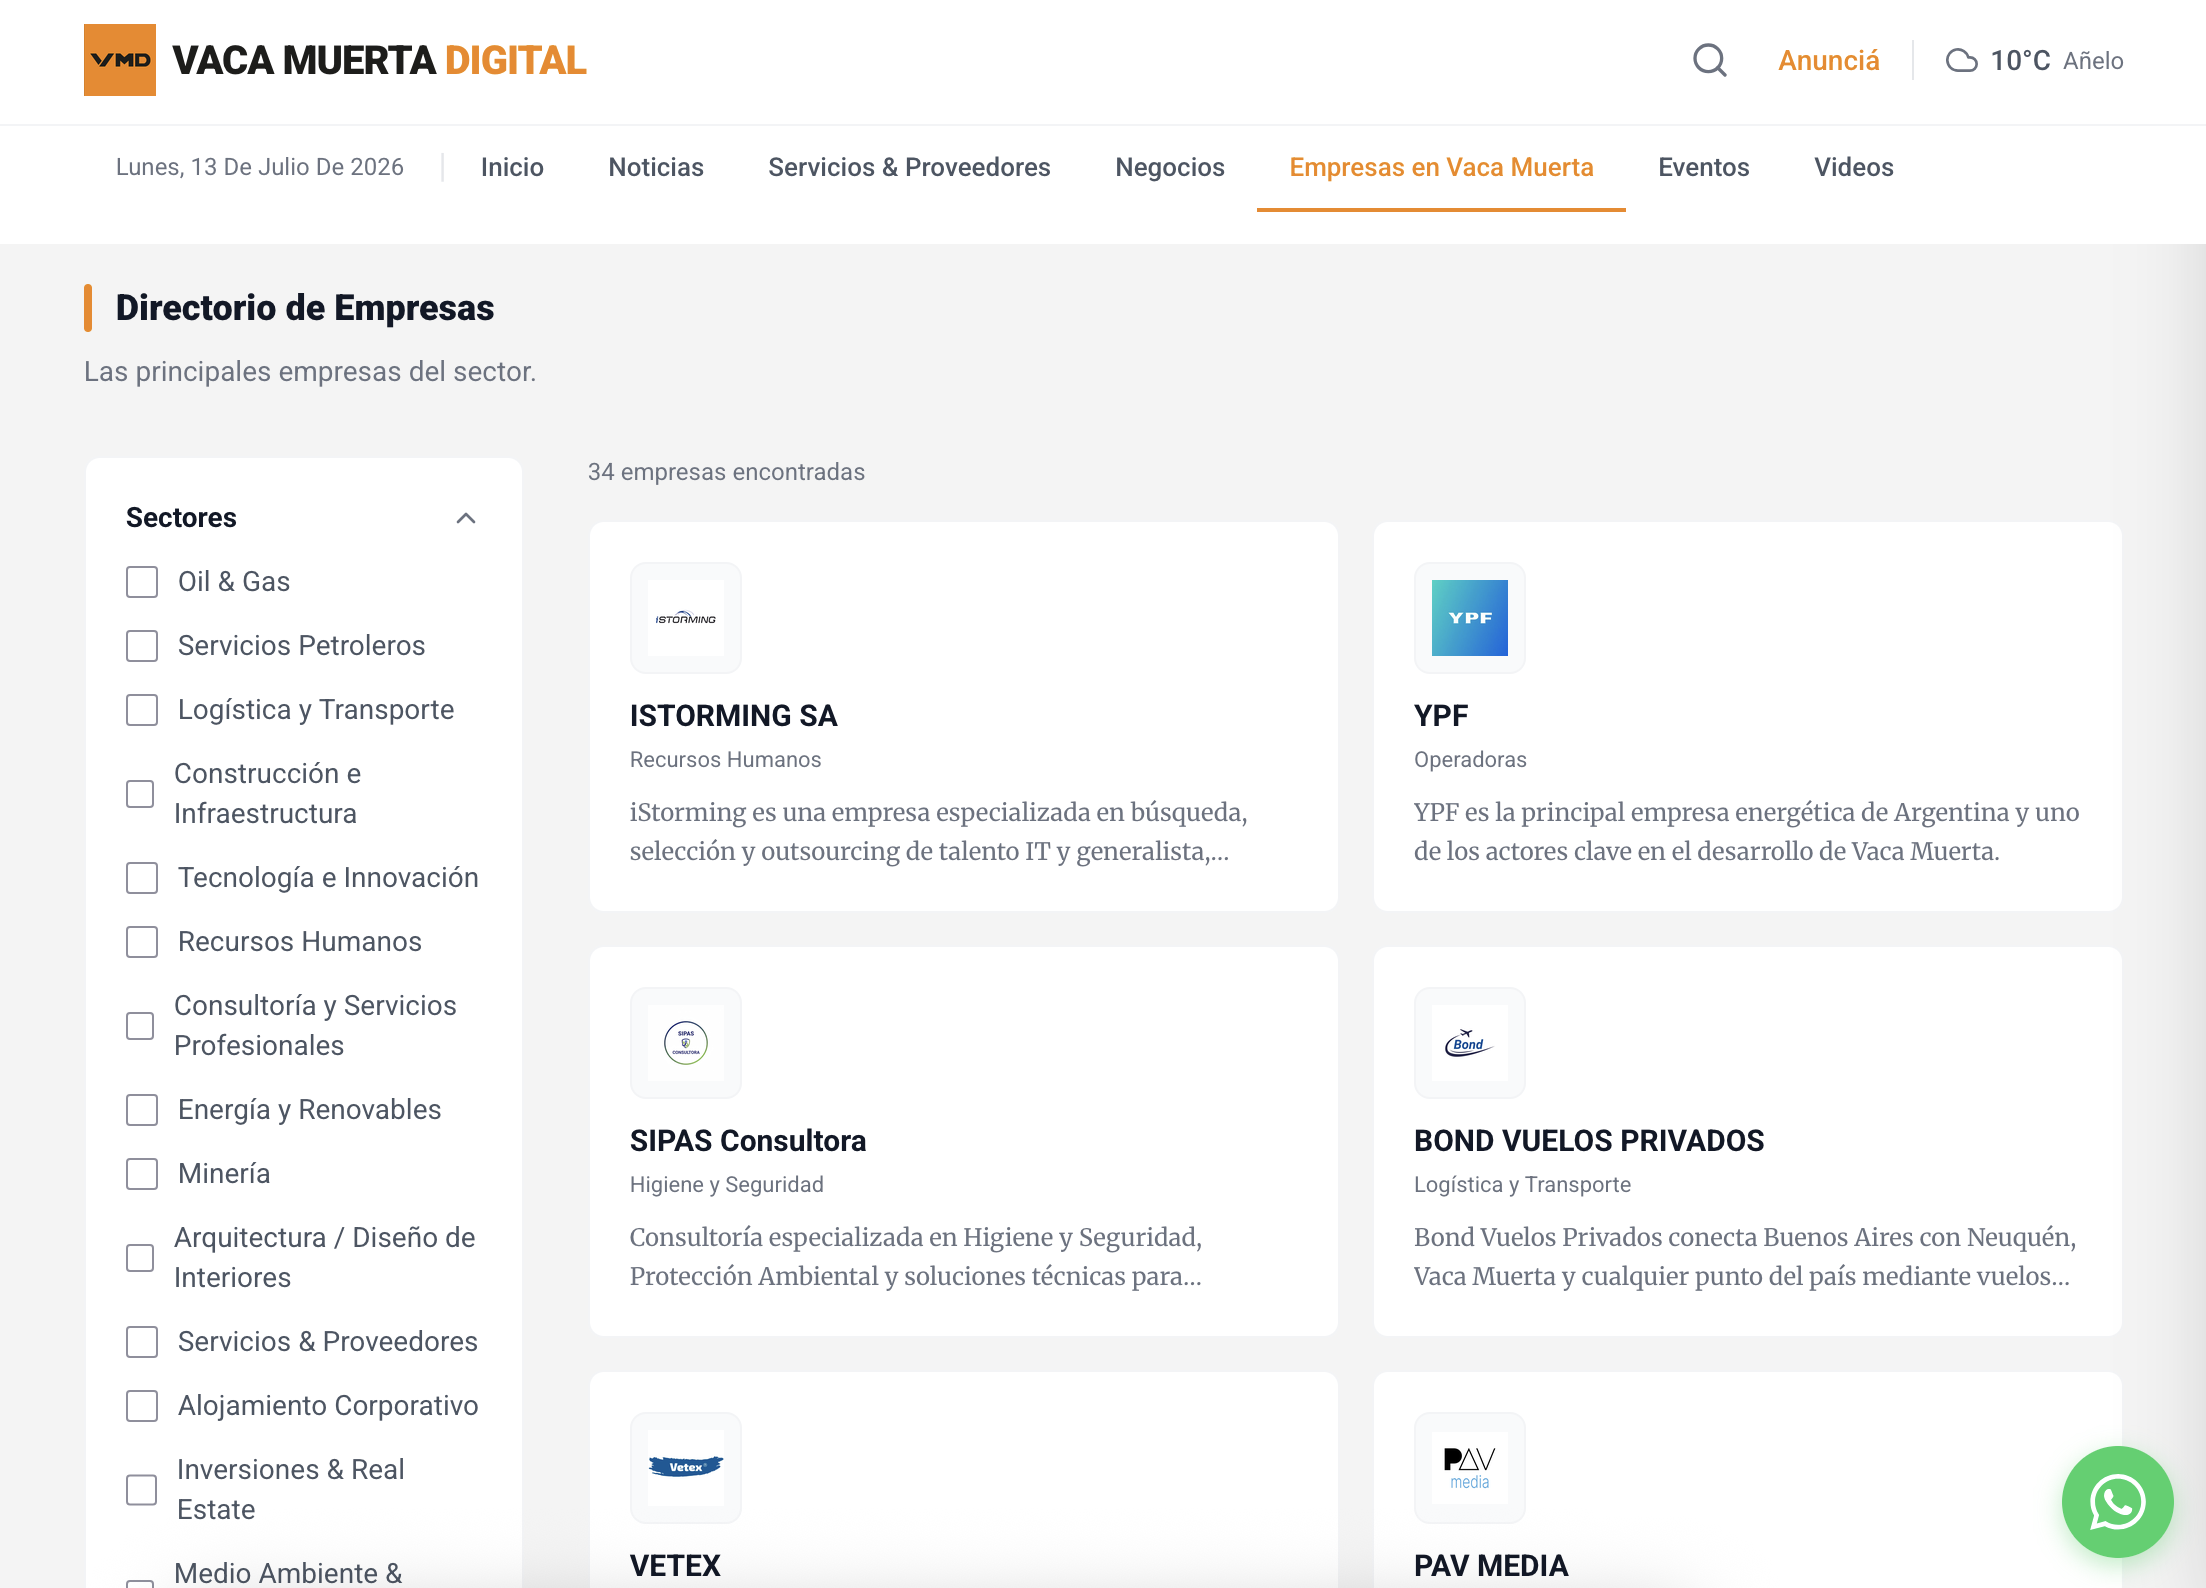Open the BOND VUELOS PRIVADOS title link
The height and width of the screenshot is (1588, 2206).
(1588, 1141)
